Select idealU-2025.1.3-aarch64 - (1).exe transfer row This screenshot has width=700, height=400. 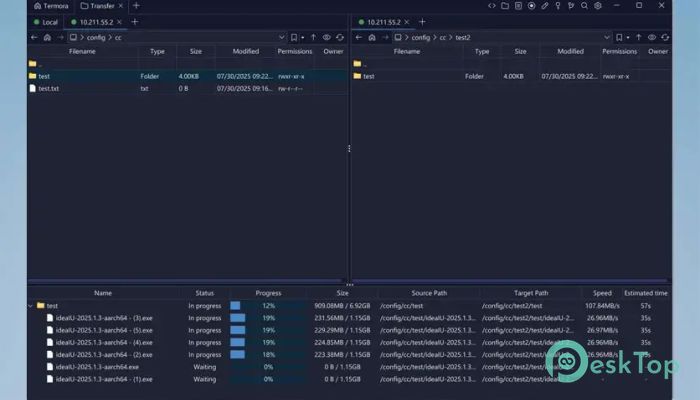349,379
